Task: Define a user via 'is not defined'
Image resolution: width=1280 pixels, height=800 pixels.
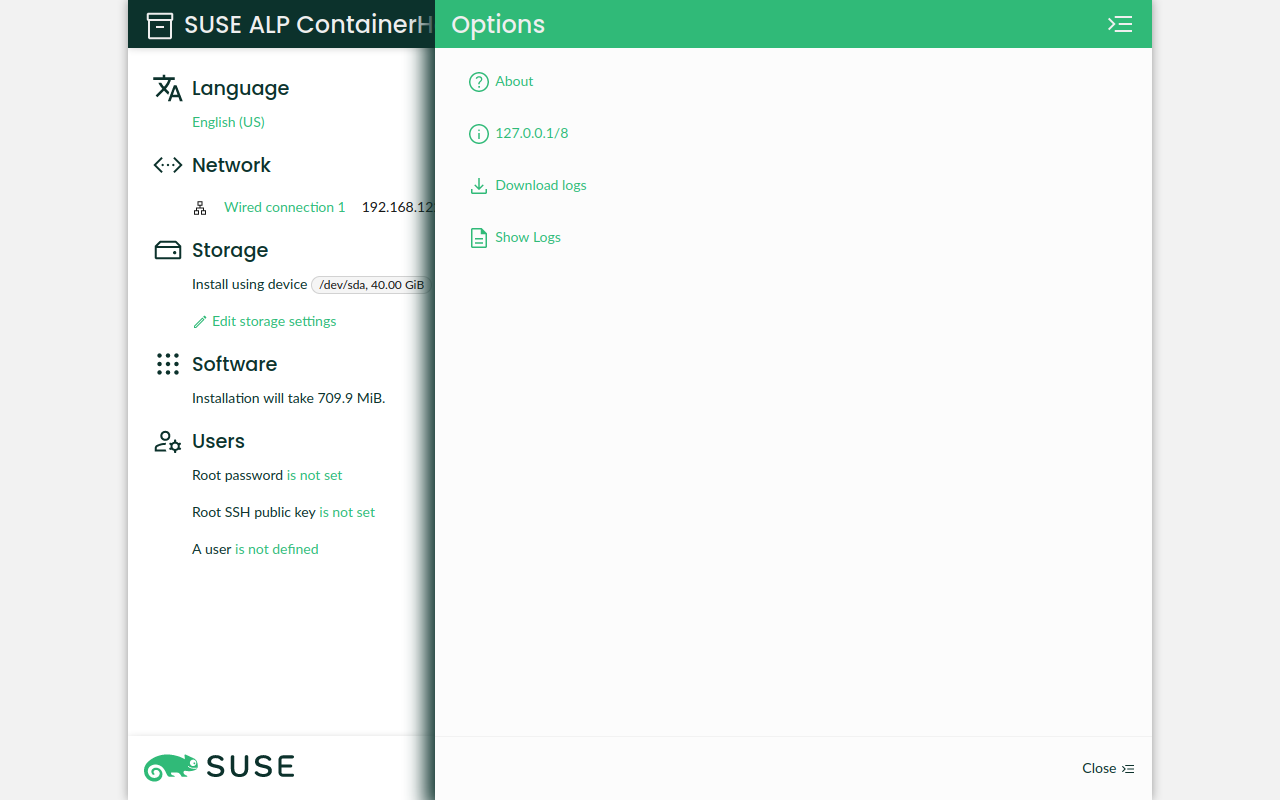Action: tap(276, 549)
